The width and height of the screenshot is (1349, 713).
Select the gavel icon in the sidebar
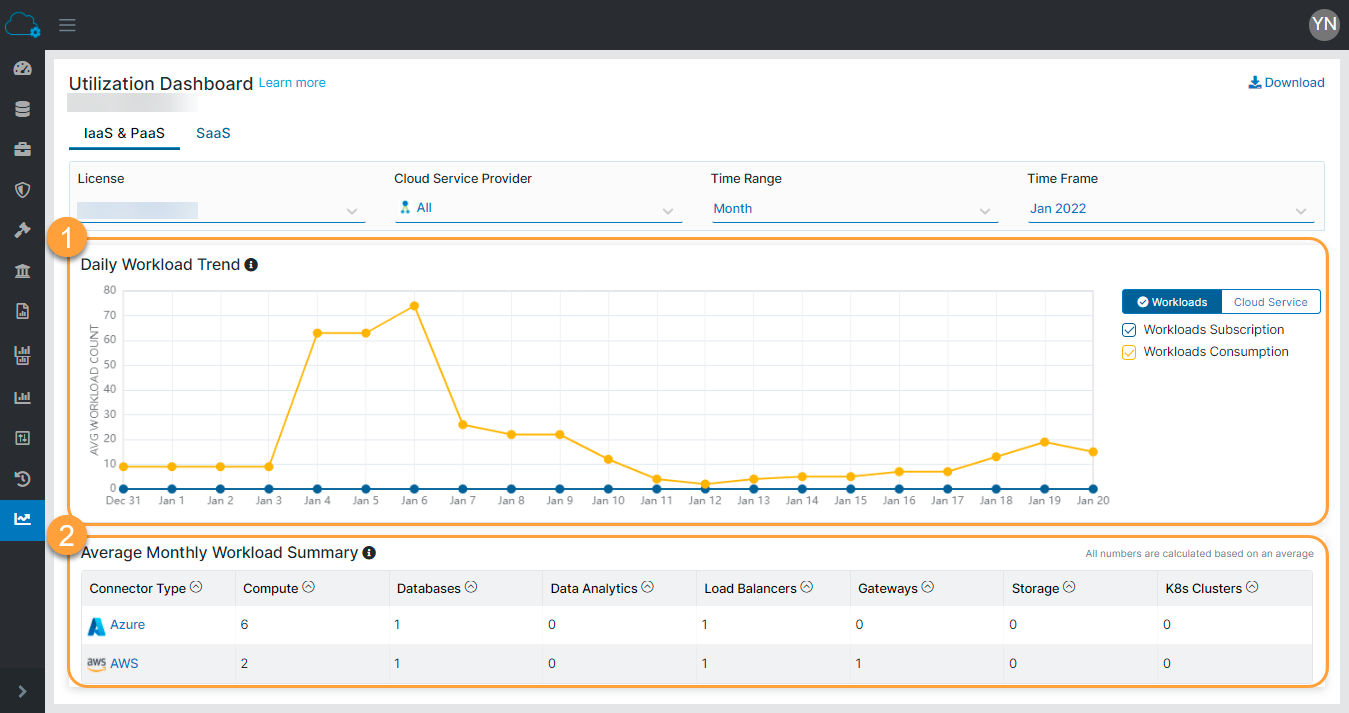22,230
